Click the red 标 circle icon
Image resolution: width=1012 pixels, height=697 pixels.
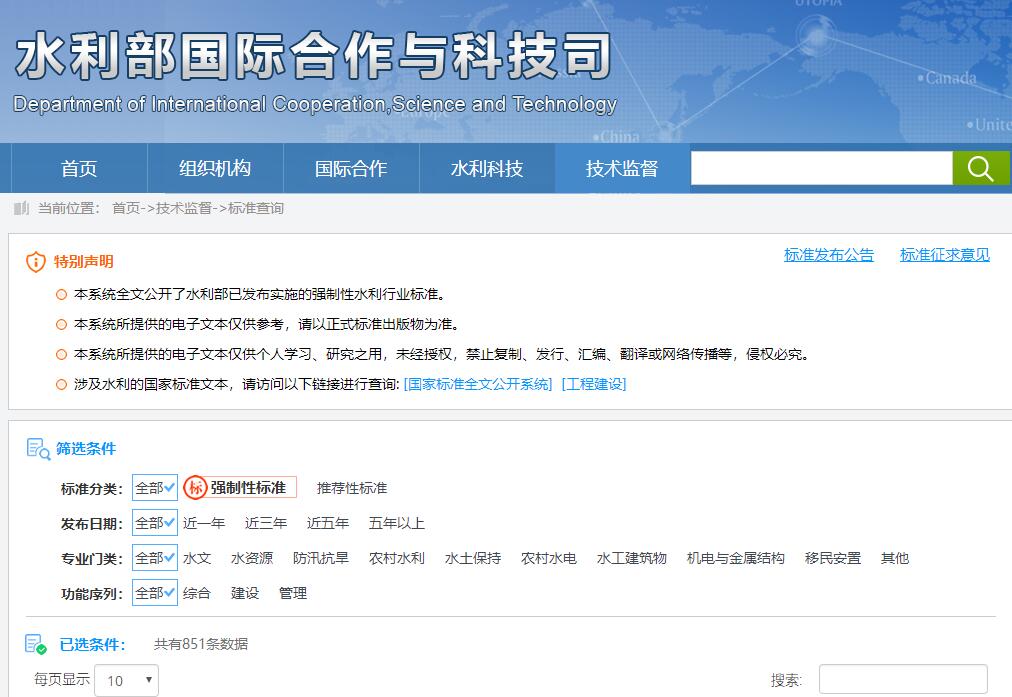click(x=195, y=488)
